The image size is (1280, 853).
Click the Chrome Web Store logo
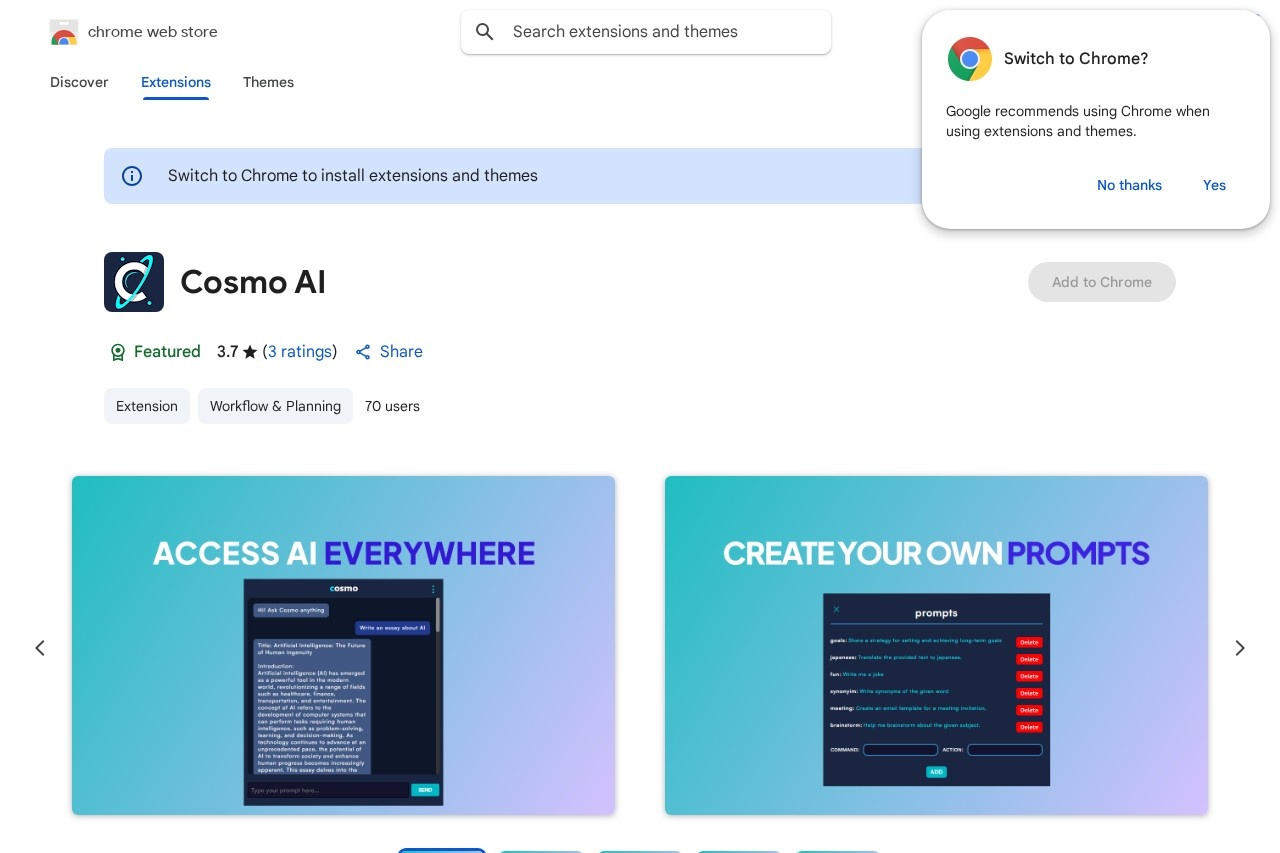[64, 32]
